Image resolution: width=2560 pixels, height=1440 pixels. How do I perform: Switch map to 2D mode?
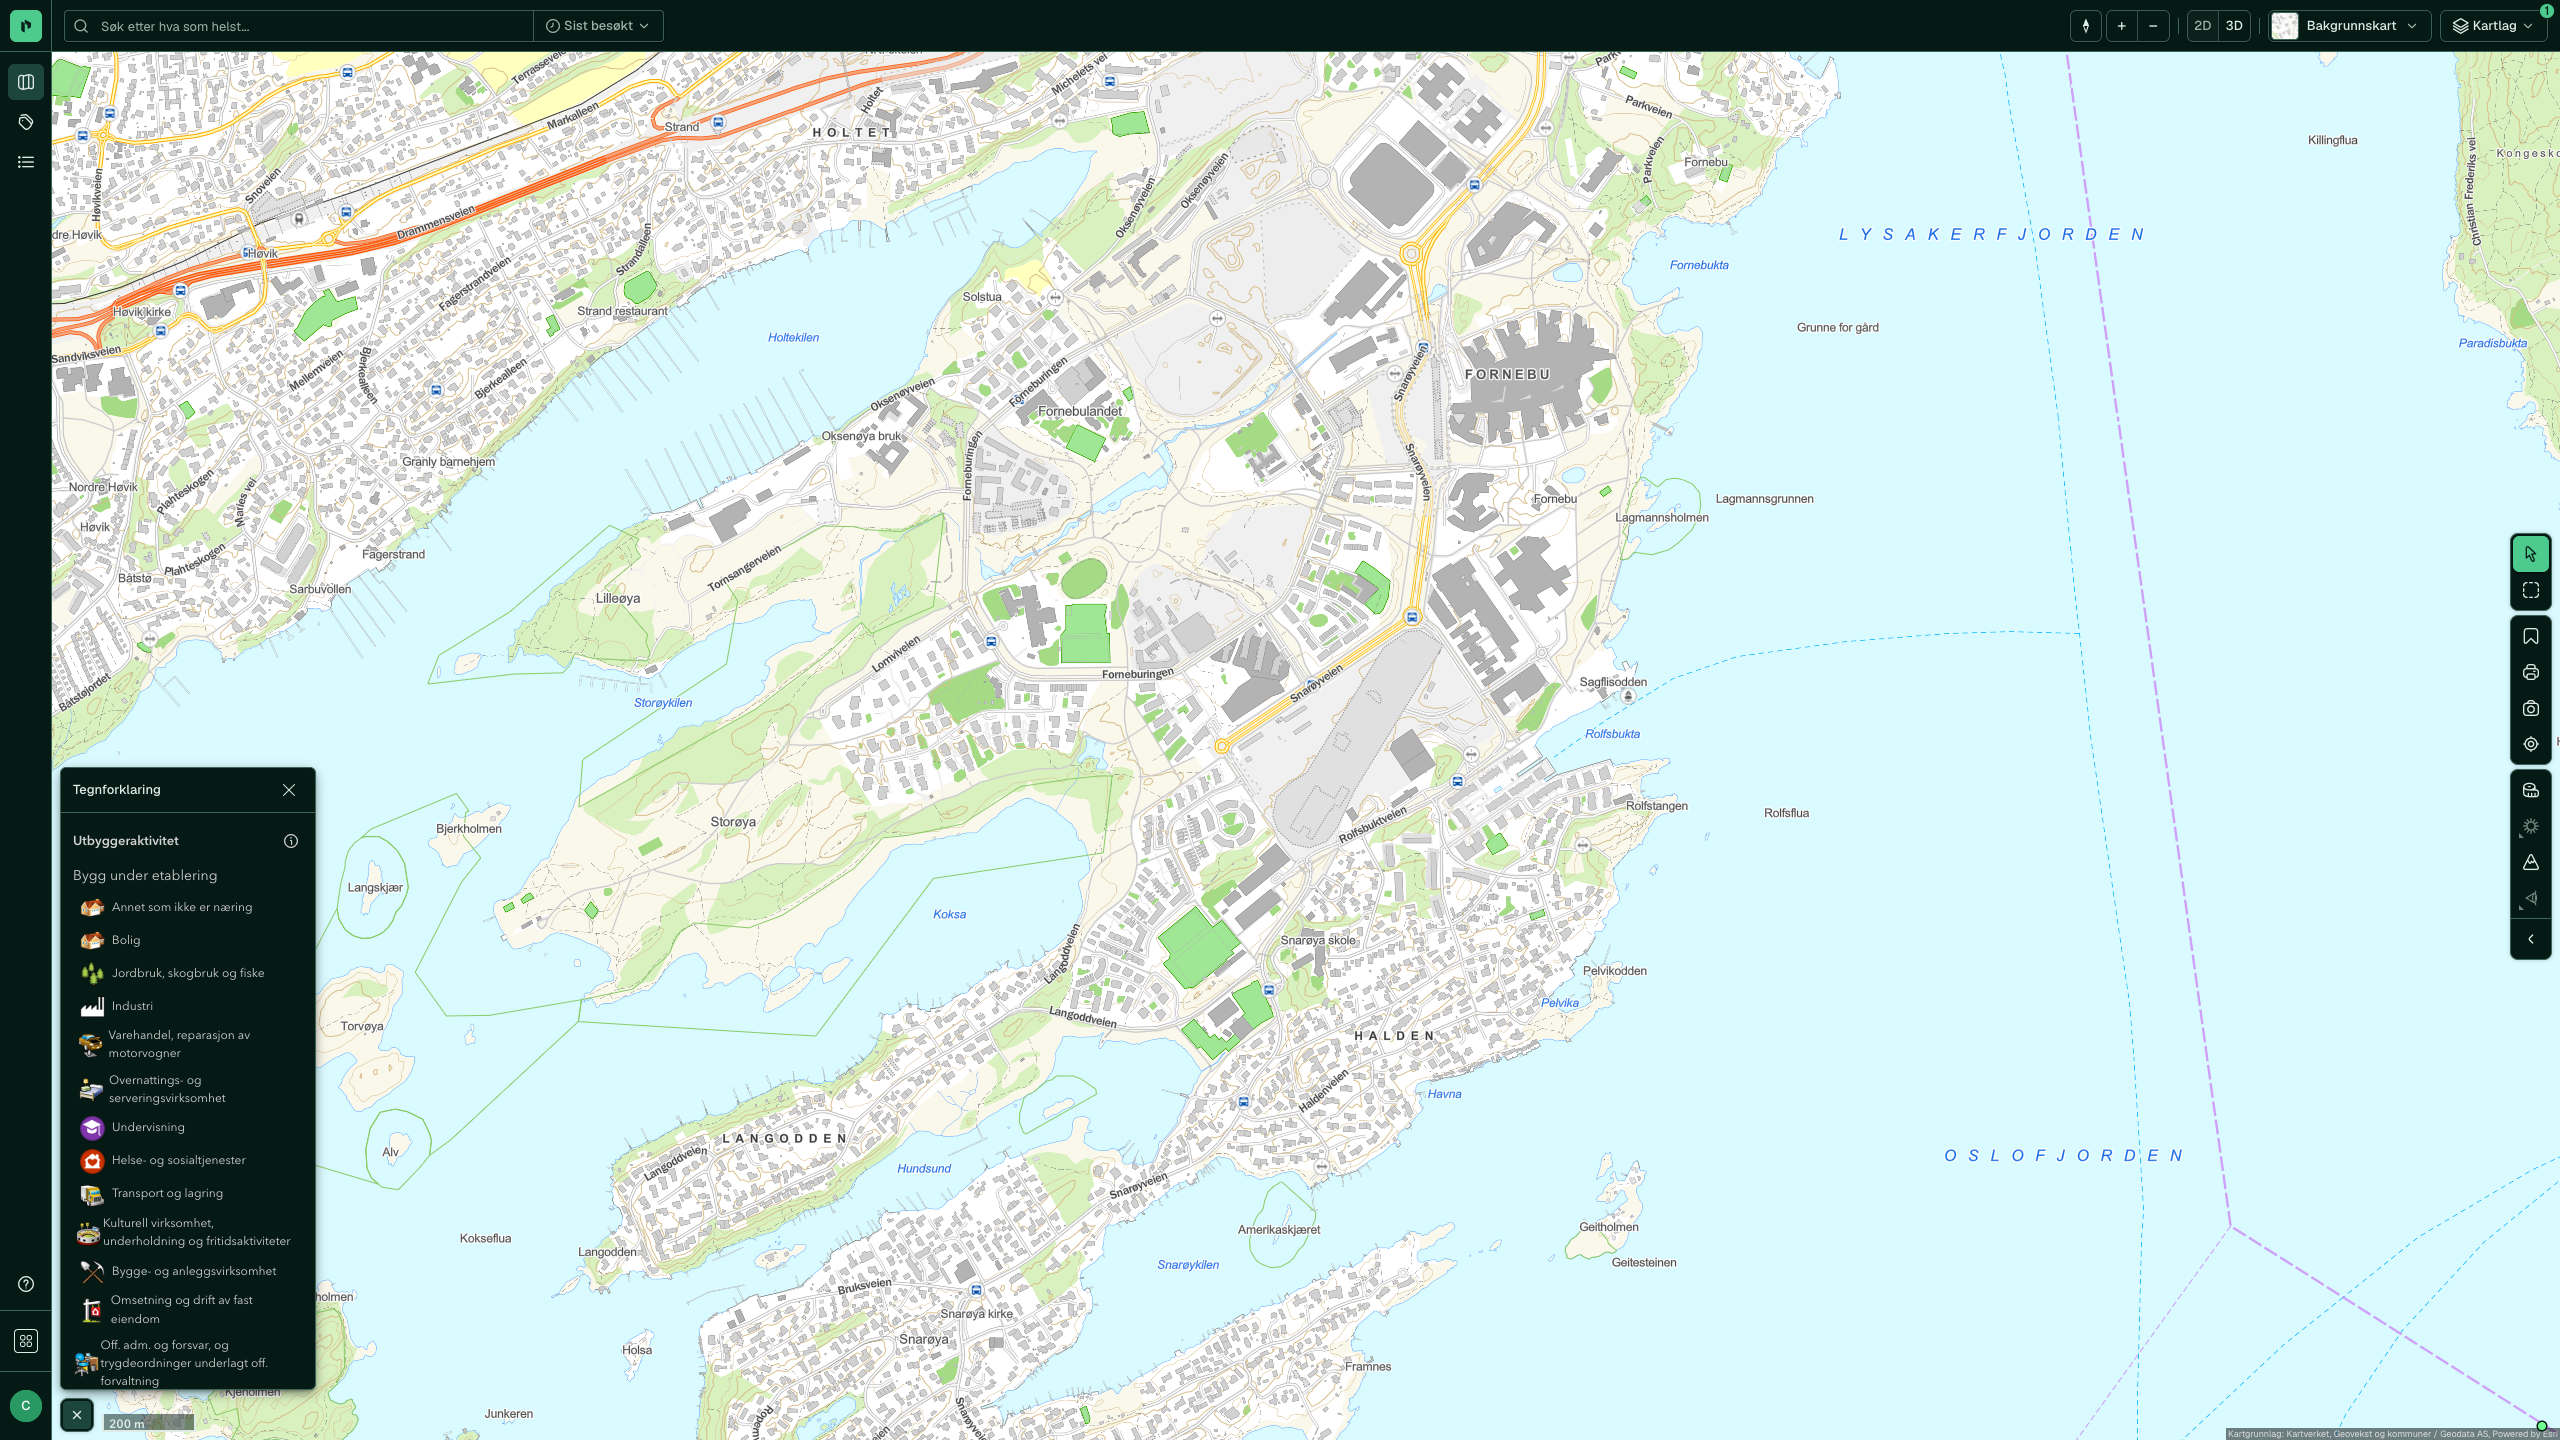(2202, 26)
